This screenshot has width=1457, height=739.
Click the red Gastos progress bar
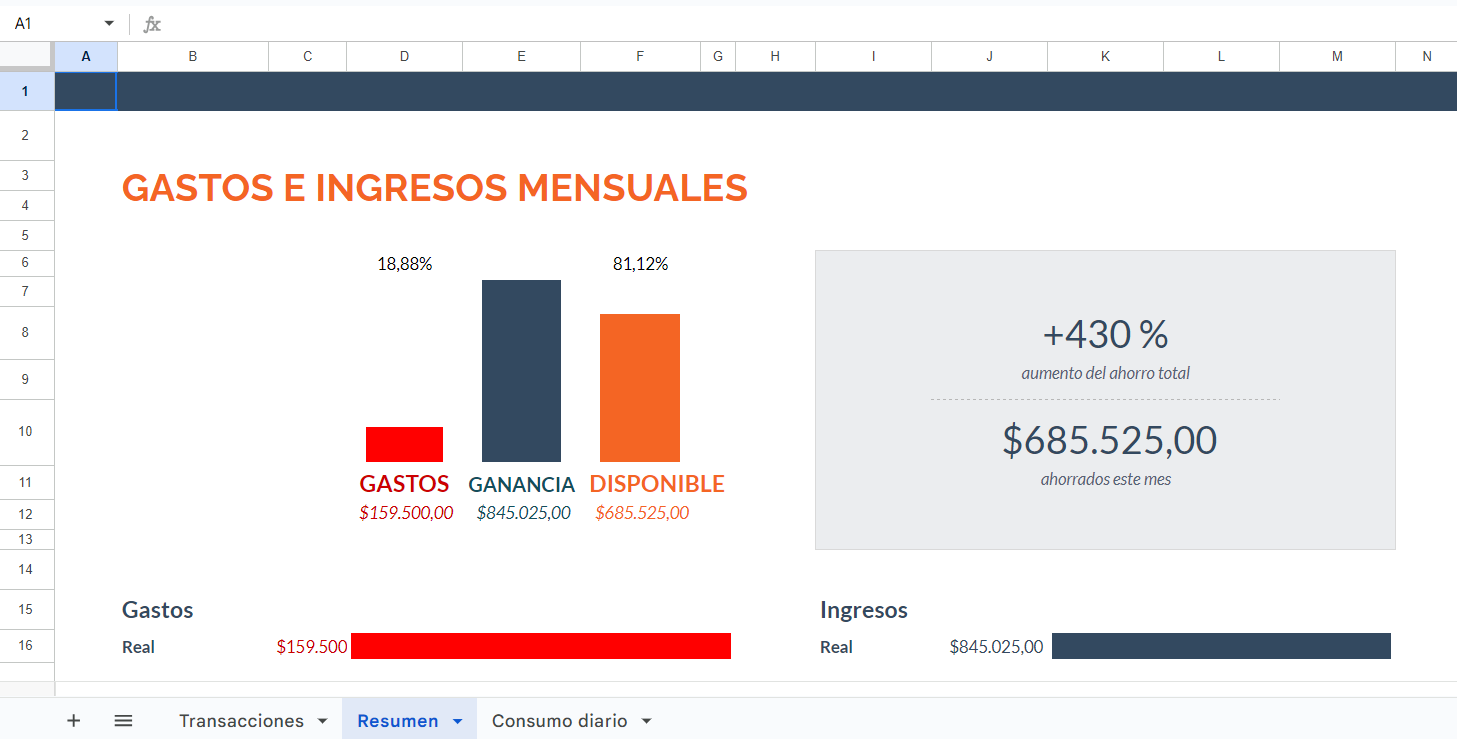tap(540, 646)
